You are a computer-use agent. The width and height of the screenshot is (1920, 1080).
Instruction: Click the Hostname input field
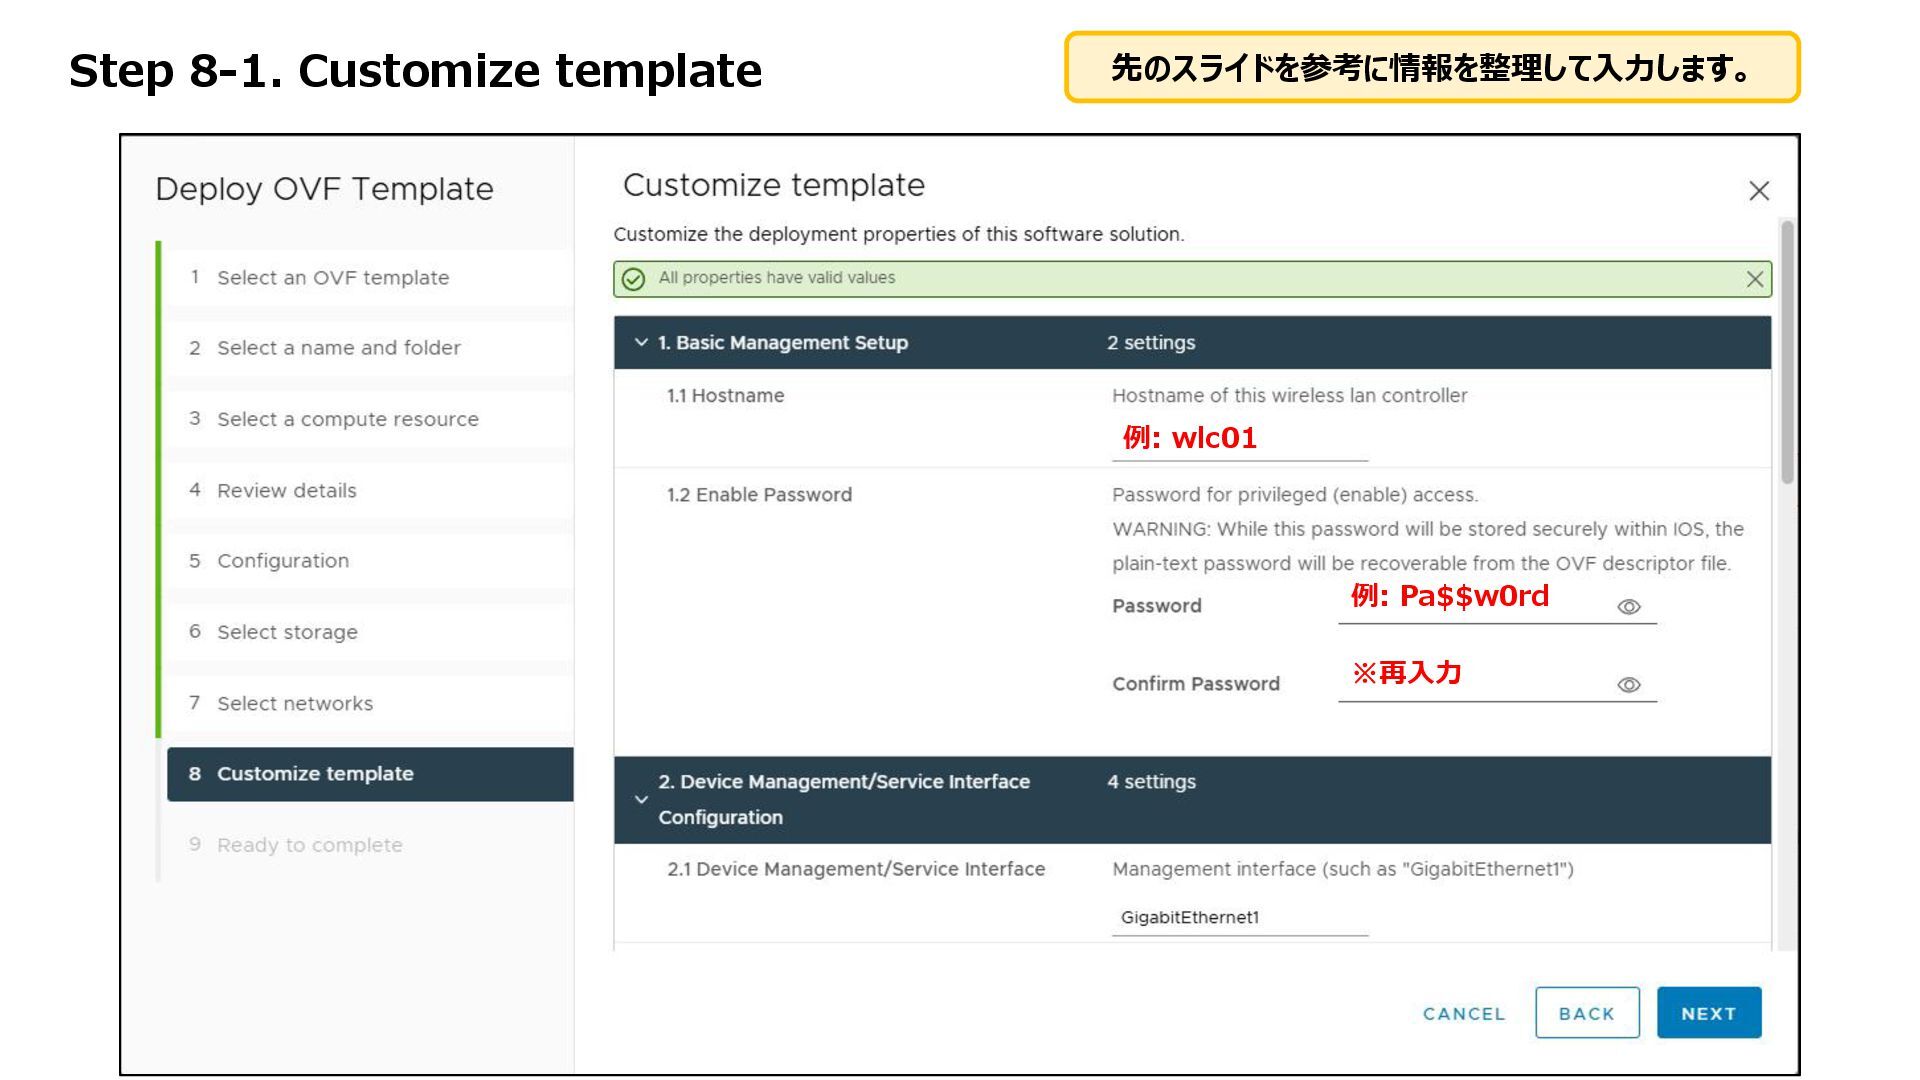pyautogui.click(x=1239, y=440)
